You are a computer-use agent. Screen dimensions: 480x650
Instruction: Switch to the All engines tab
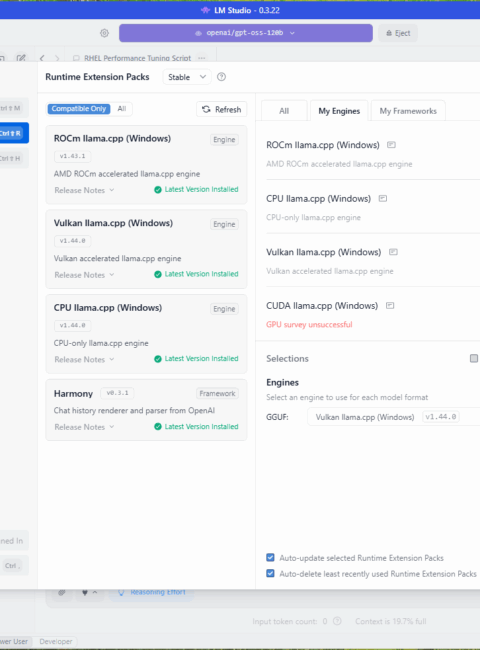coord(284,111)
